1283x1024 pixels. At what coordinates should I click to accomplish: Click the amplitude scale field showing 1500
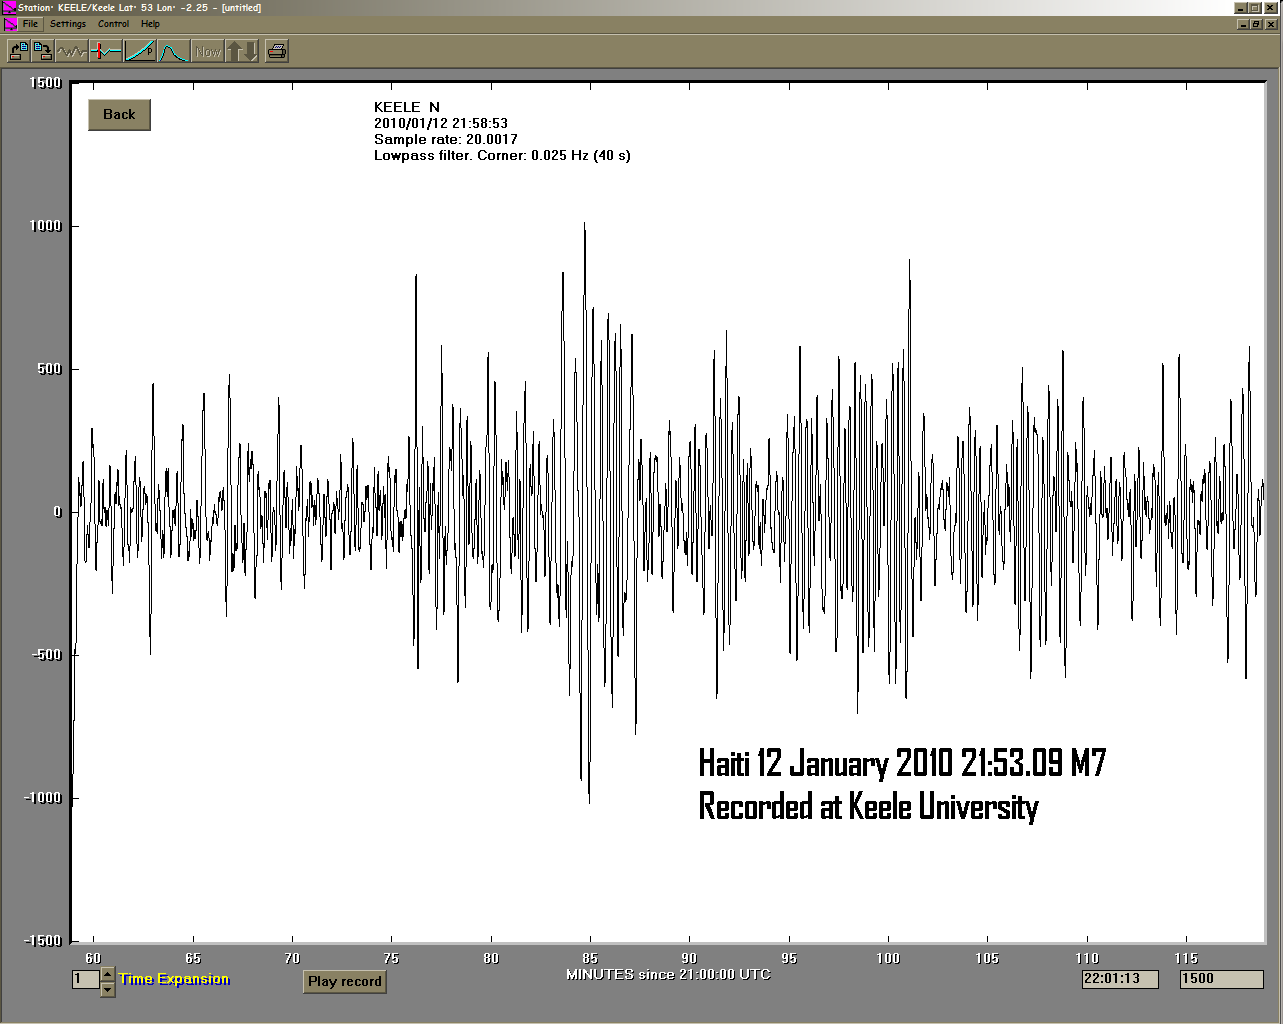[1221, 979]
